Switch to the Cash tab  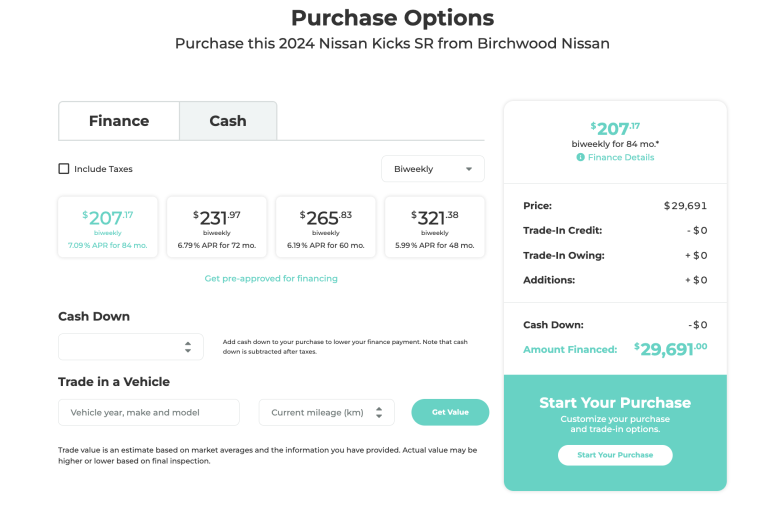tap(228, 121)
